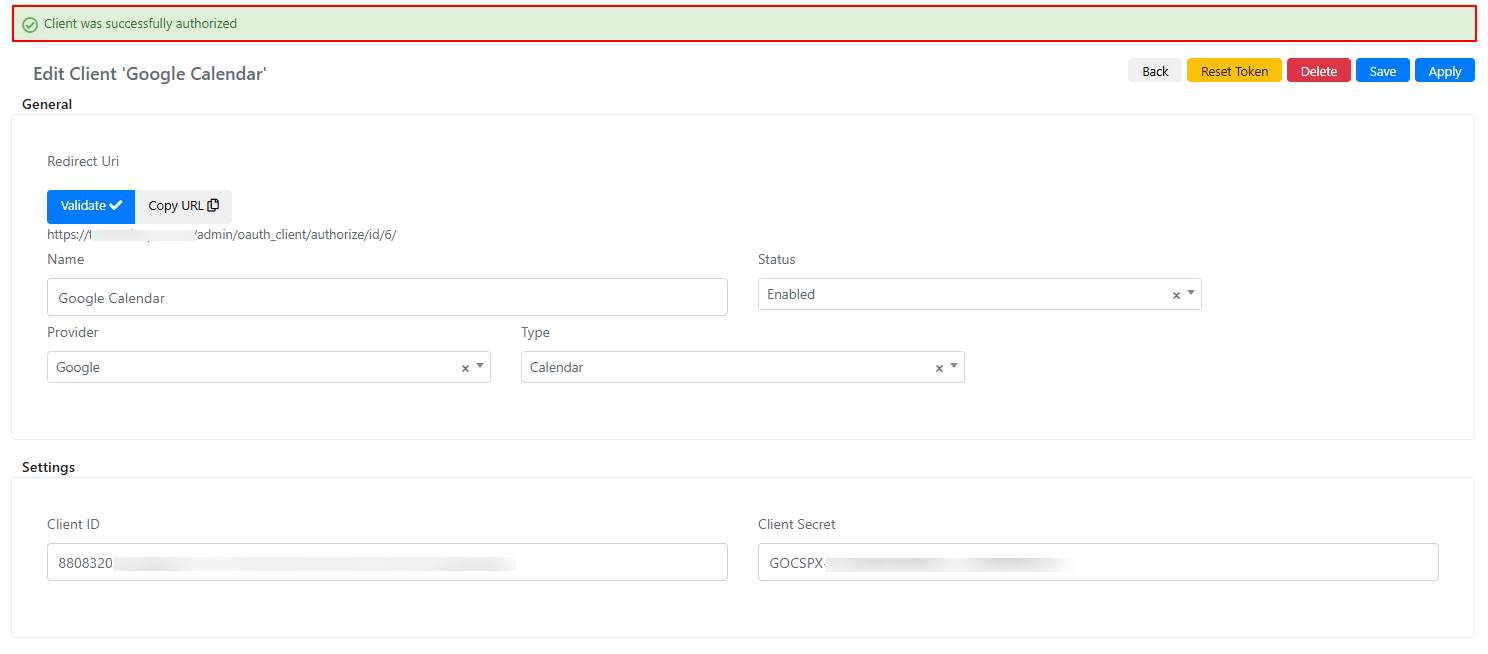
Task: Click the Save button
Action: click(1383, 71)
